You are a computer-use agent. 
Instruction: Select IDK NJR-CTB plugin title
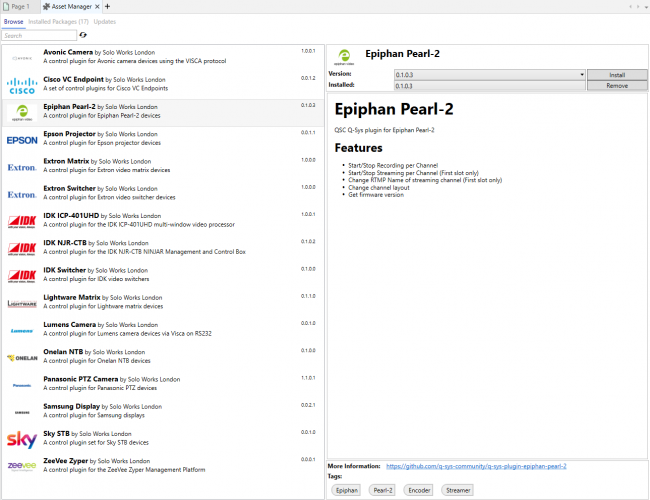click(65, 243)
